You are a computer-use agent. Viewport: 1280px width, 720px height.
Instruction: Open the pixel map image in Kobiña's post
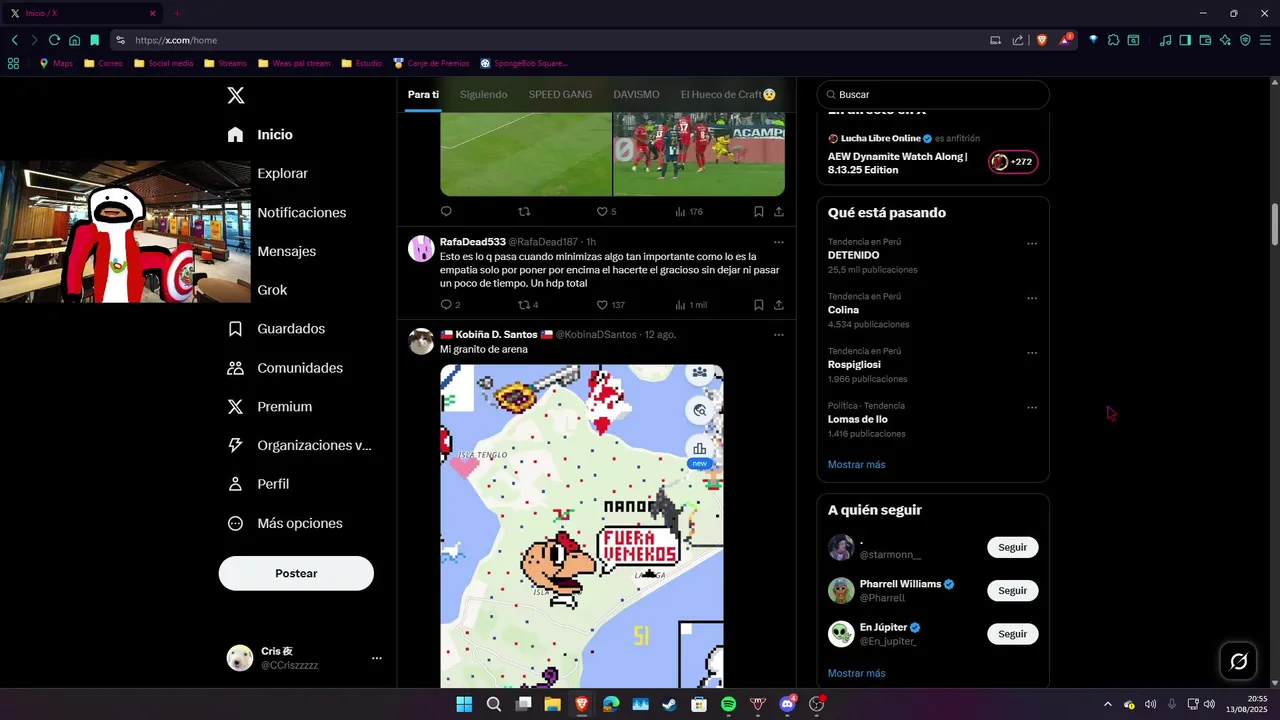[582, 526]
